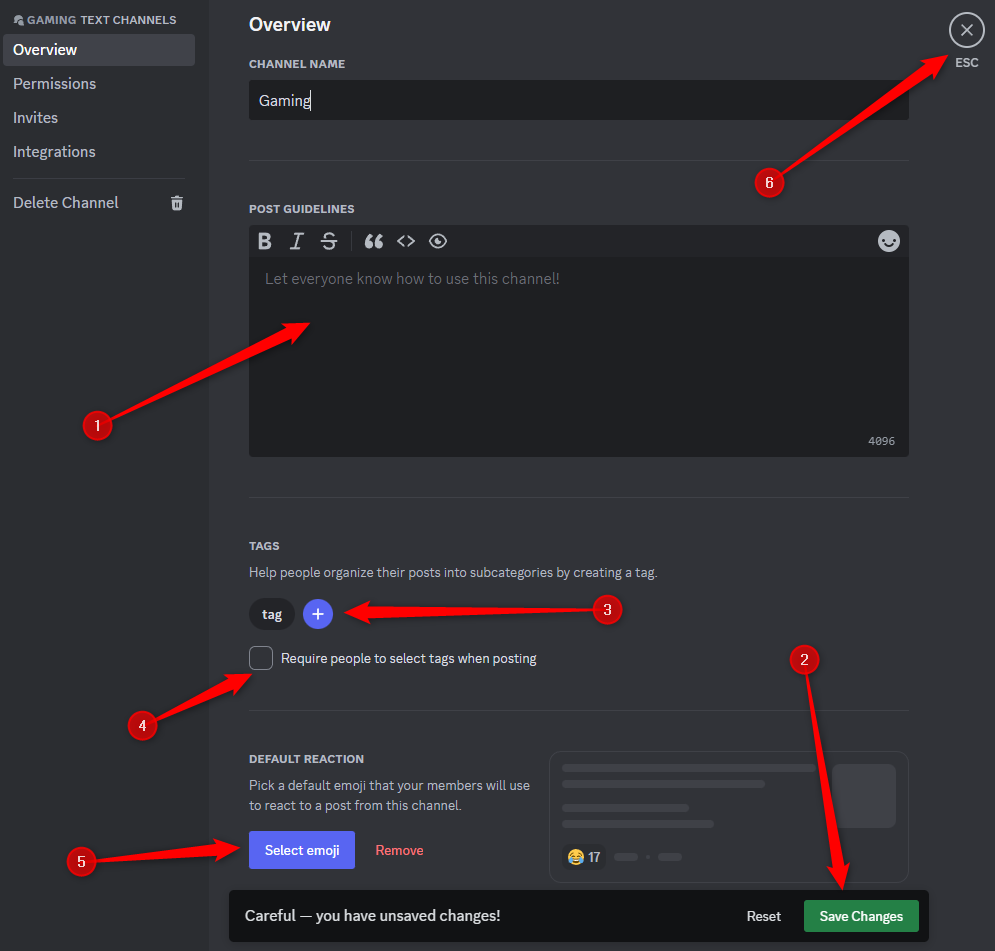Add a new tag with the plus button
The height and width of the screenshot is (951, 995).
point(317,613)
